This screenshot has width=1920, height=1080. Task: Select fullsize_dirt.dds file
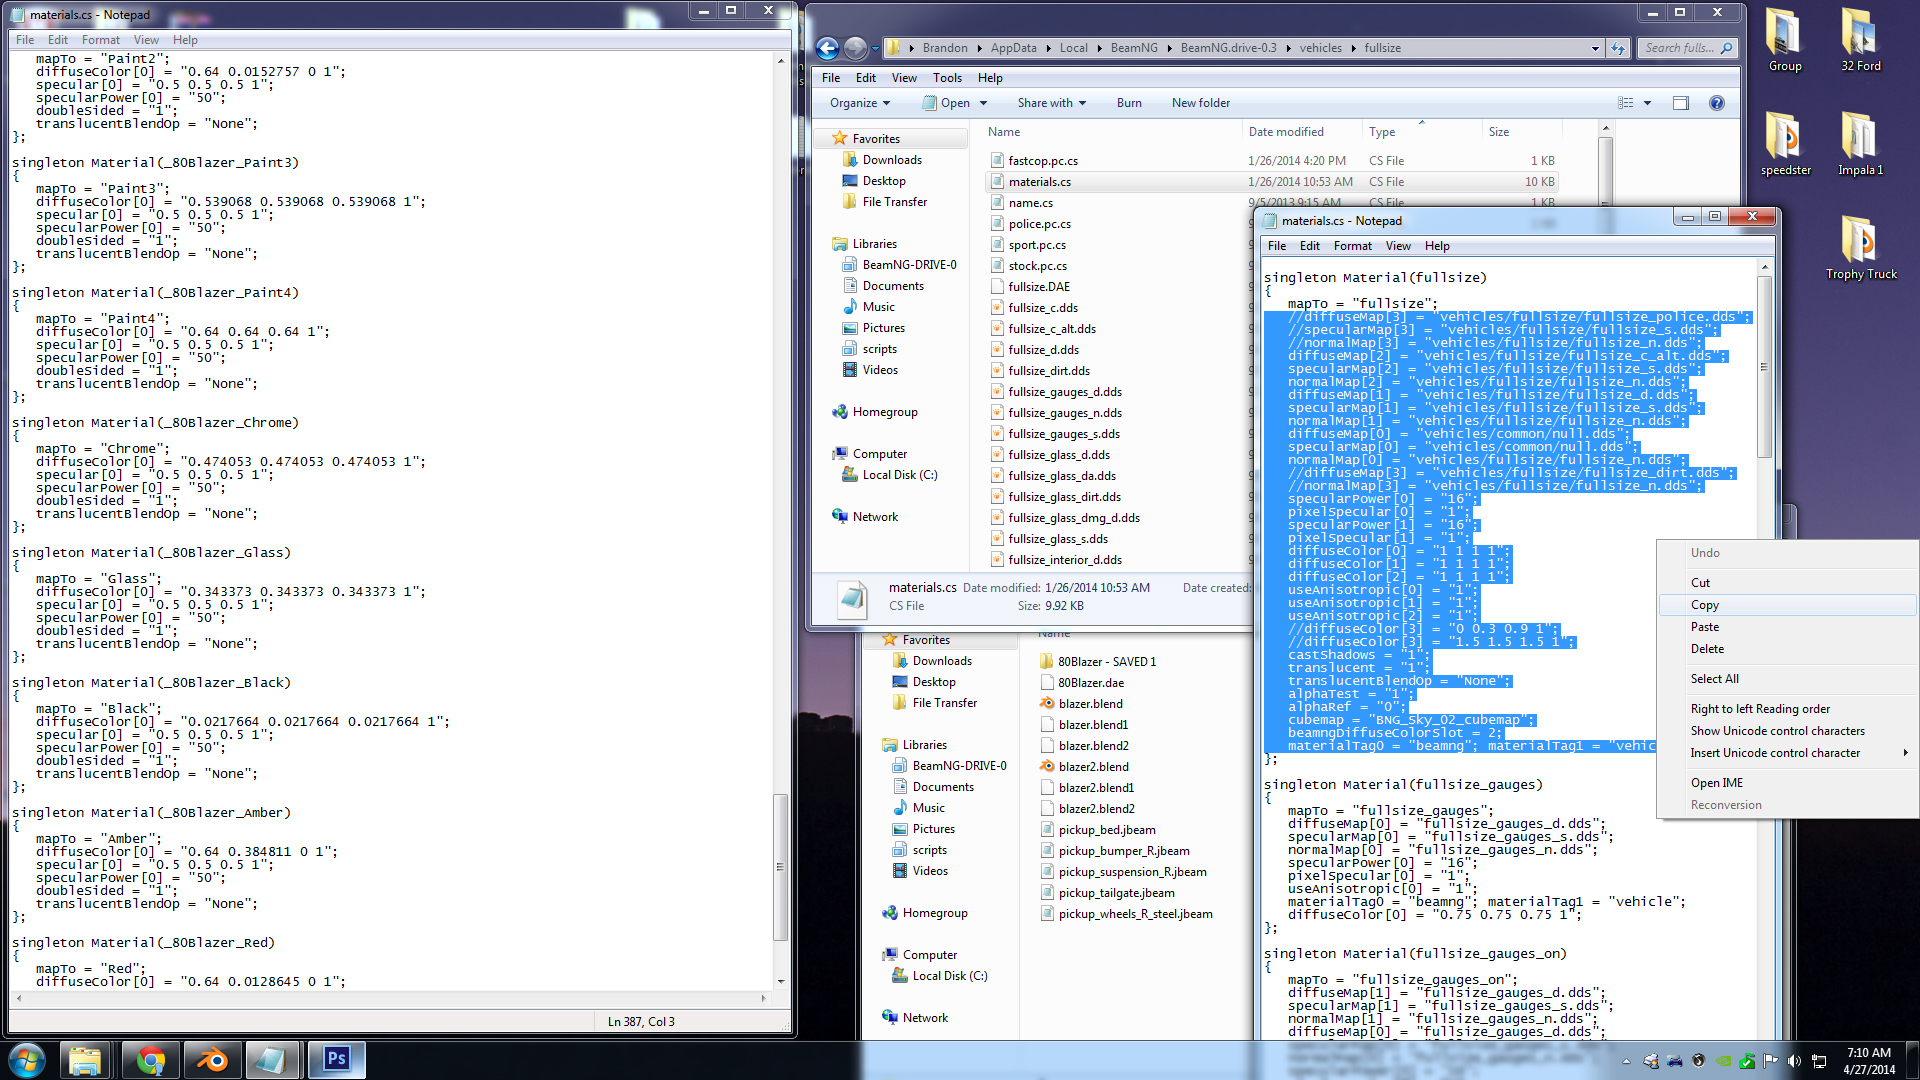click(1049, 371)
